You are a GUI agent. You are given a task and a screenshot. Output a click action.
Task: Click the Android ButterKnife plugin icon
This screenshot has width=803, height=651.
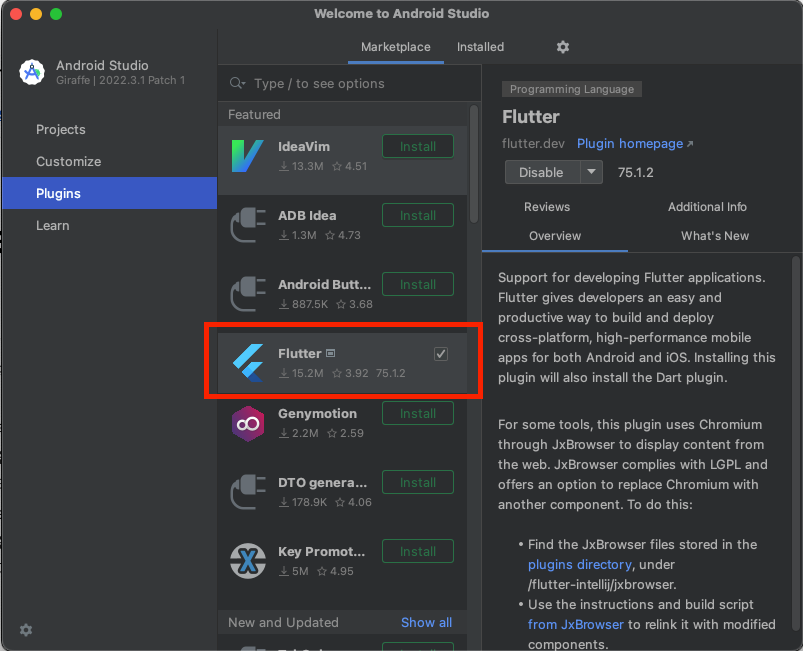point(247,294)
